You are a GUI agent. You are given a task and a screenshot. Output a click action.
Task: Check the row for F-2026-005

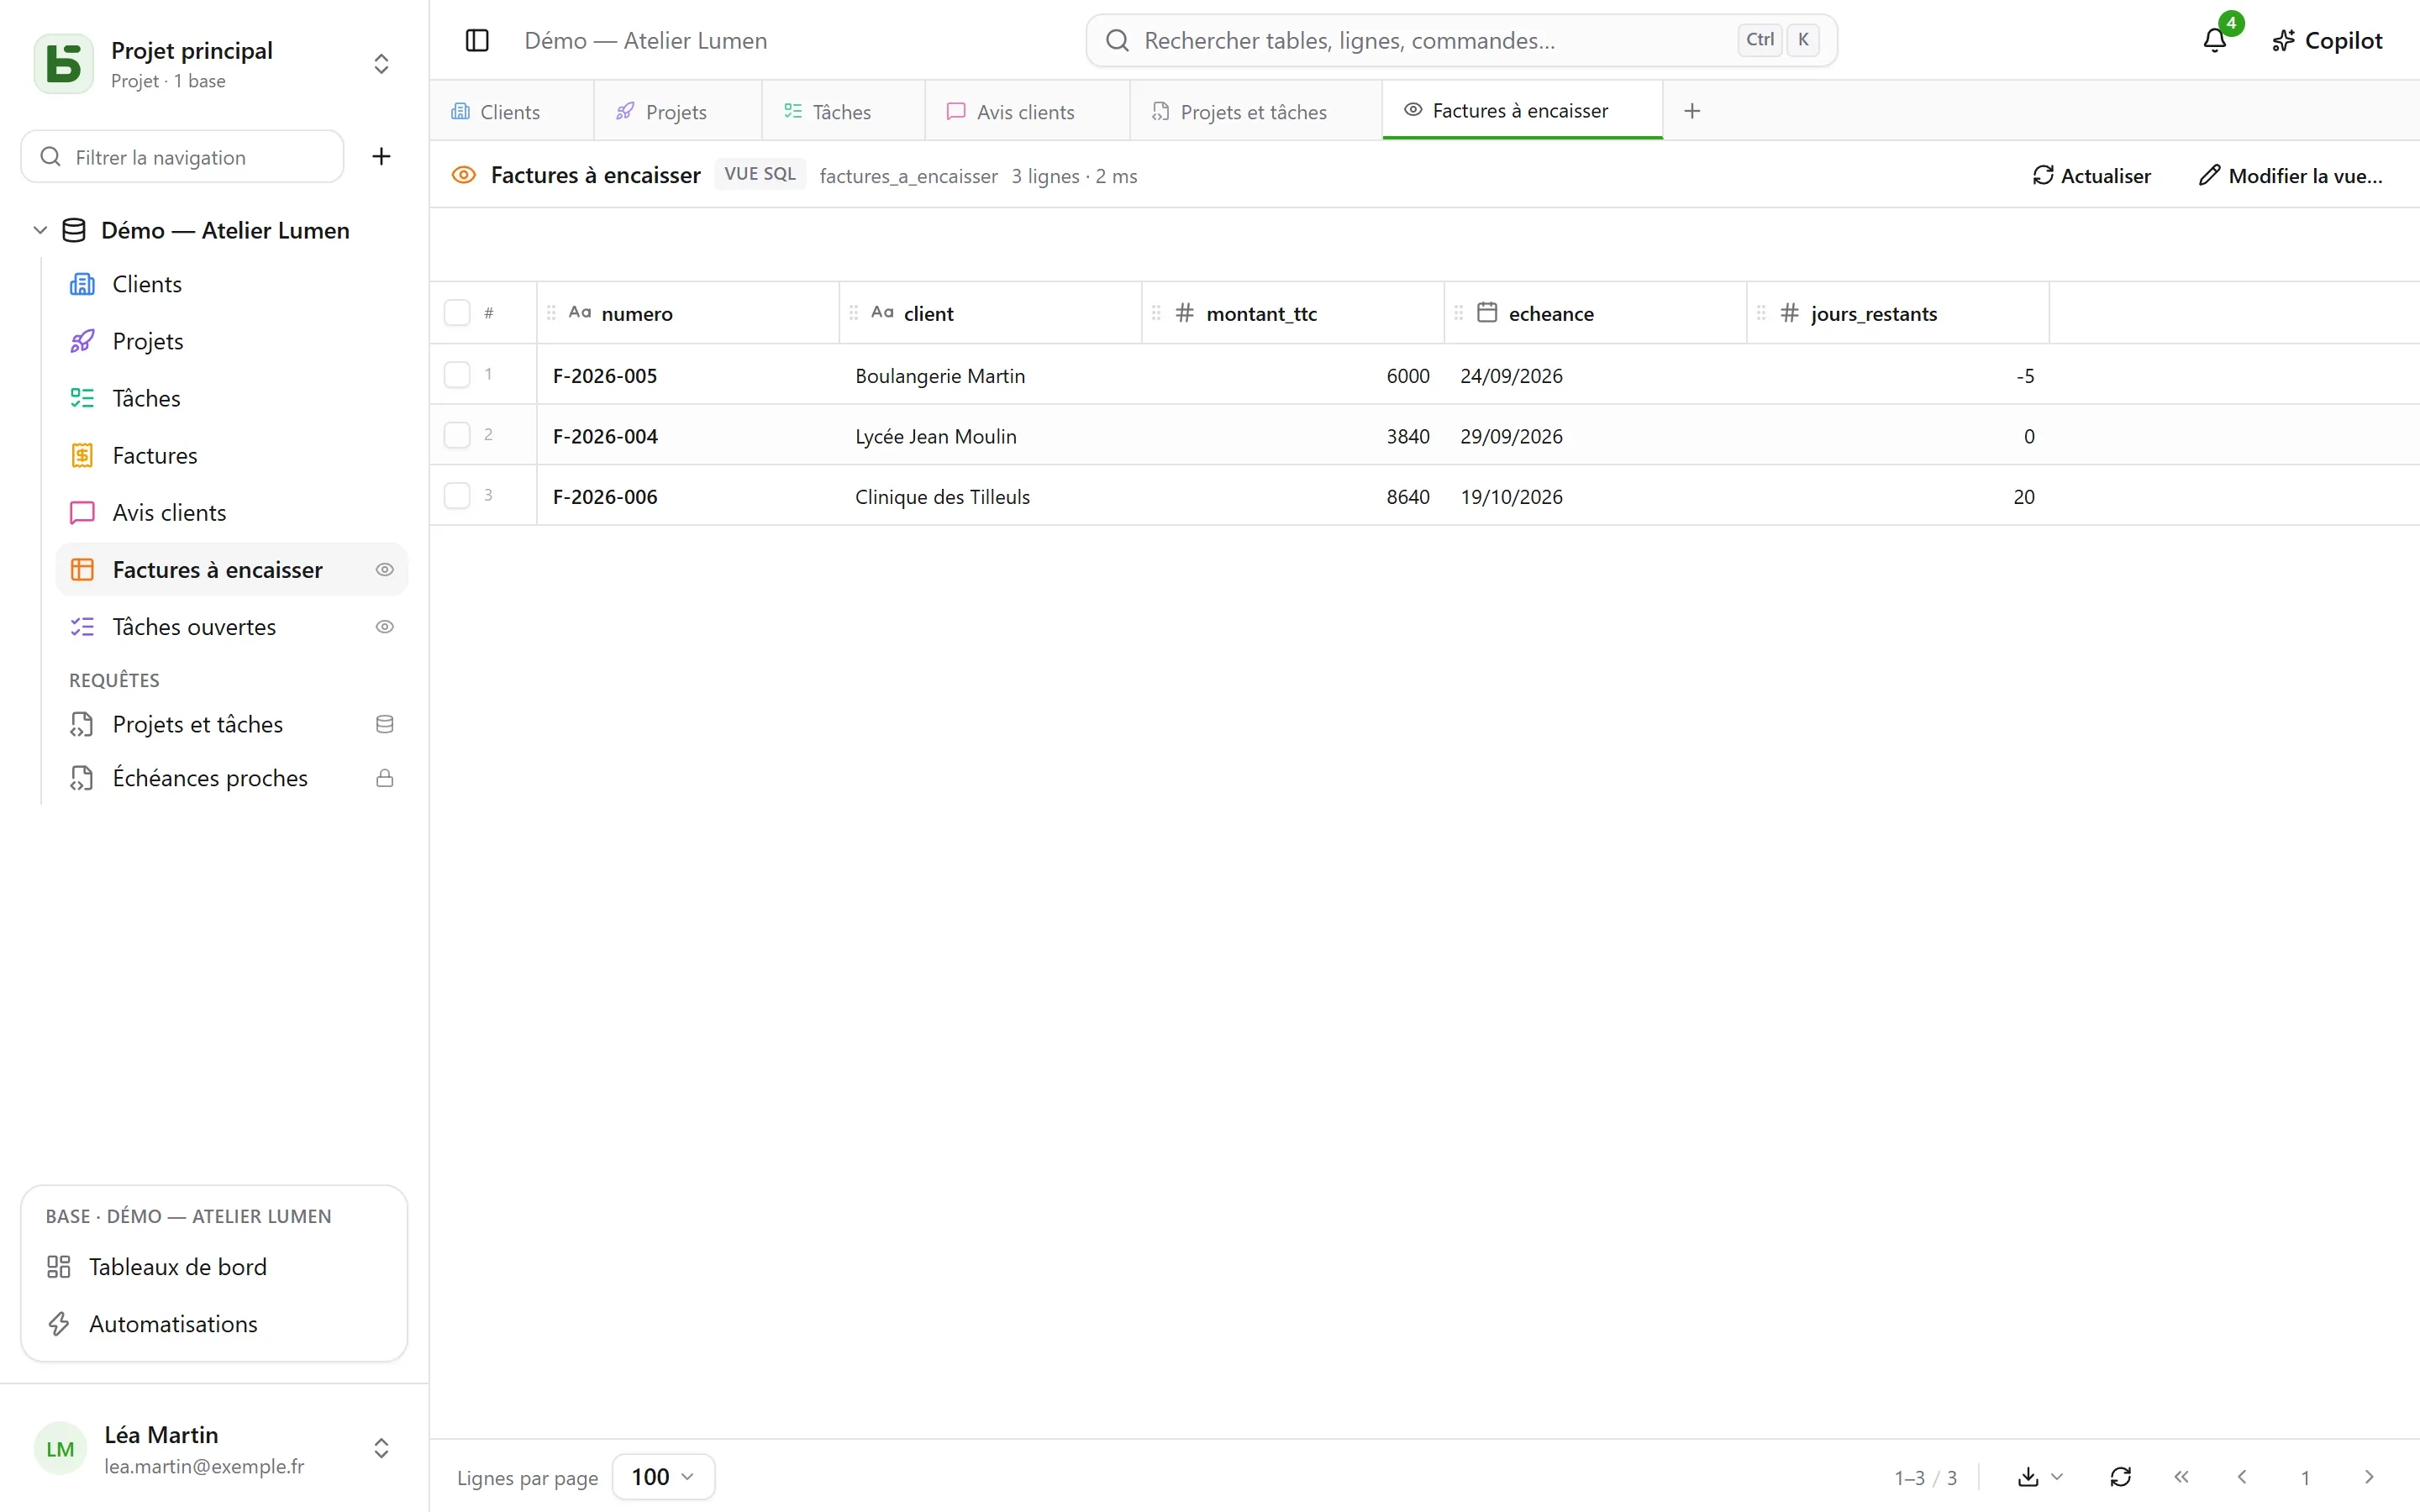[x=457, y=375]
